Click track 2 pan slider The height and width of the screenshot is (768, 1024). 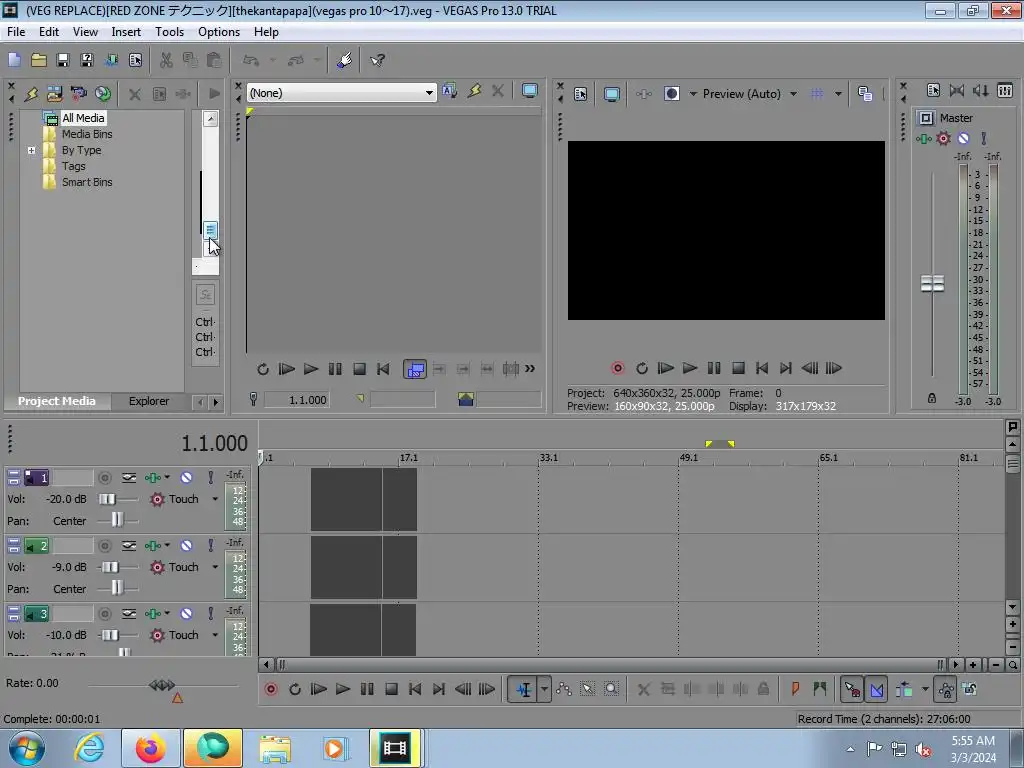[x=117, y=588]
